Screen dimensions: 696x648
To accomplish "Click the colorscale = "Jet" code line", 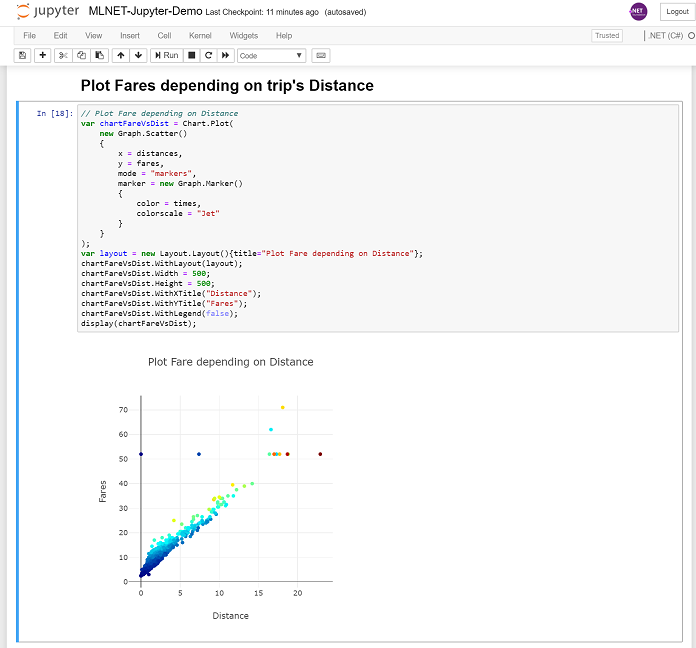I will click(178, 213).
